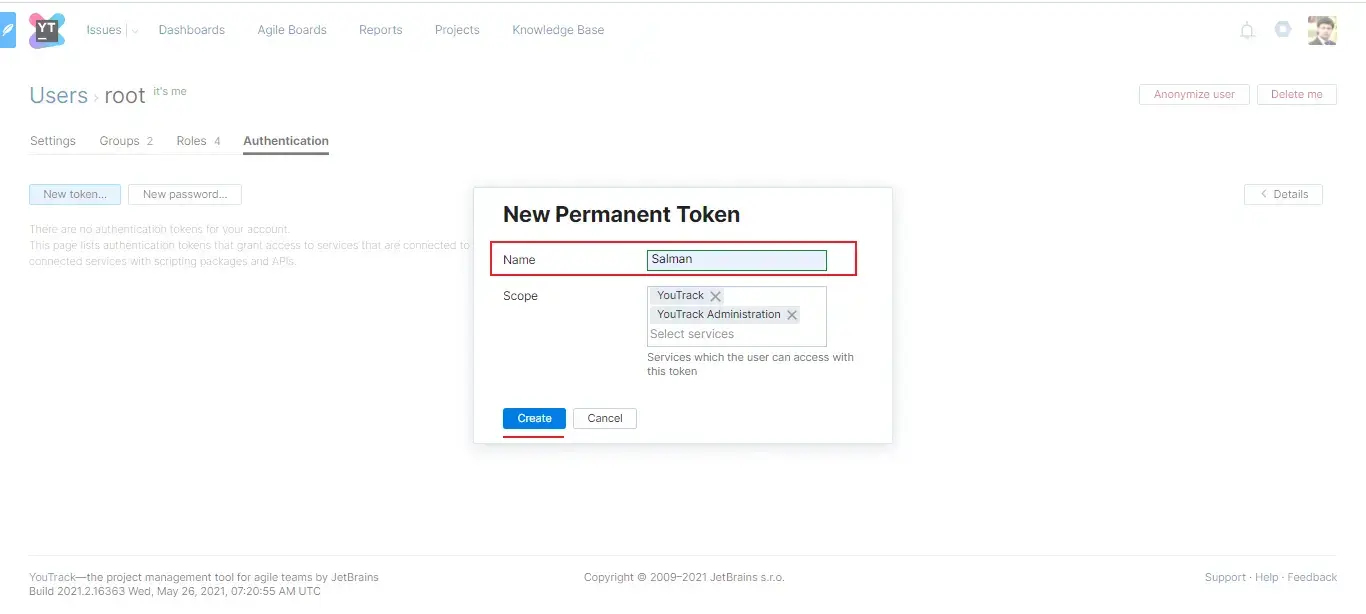Expand the Issues dropdown arrow

[136, 31]
